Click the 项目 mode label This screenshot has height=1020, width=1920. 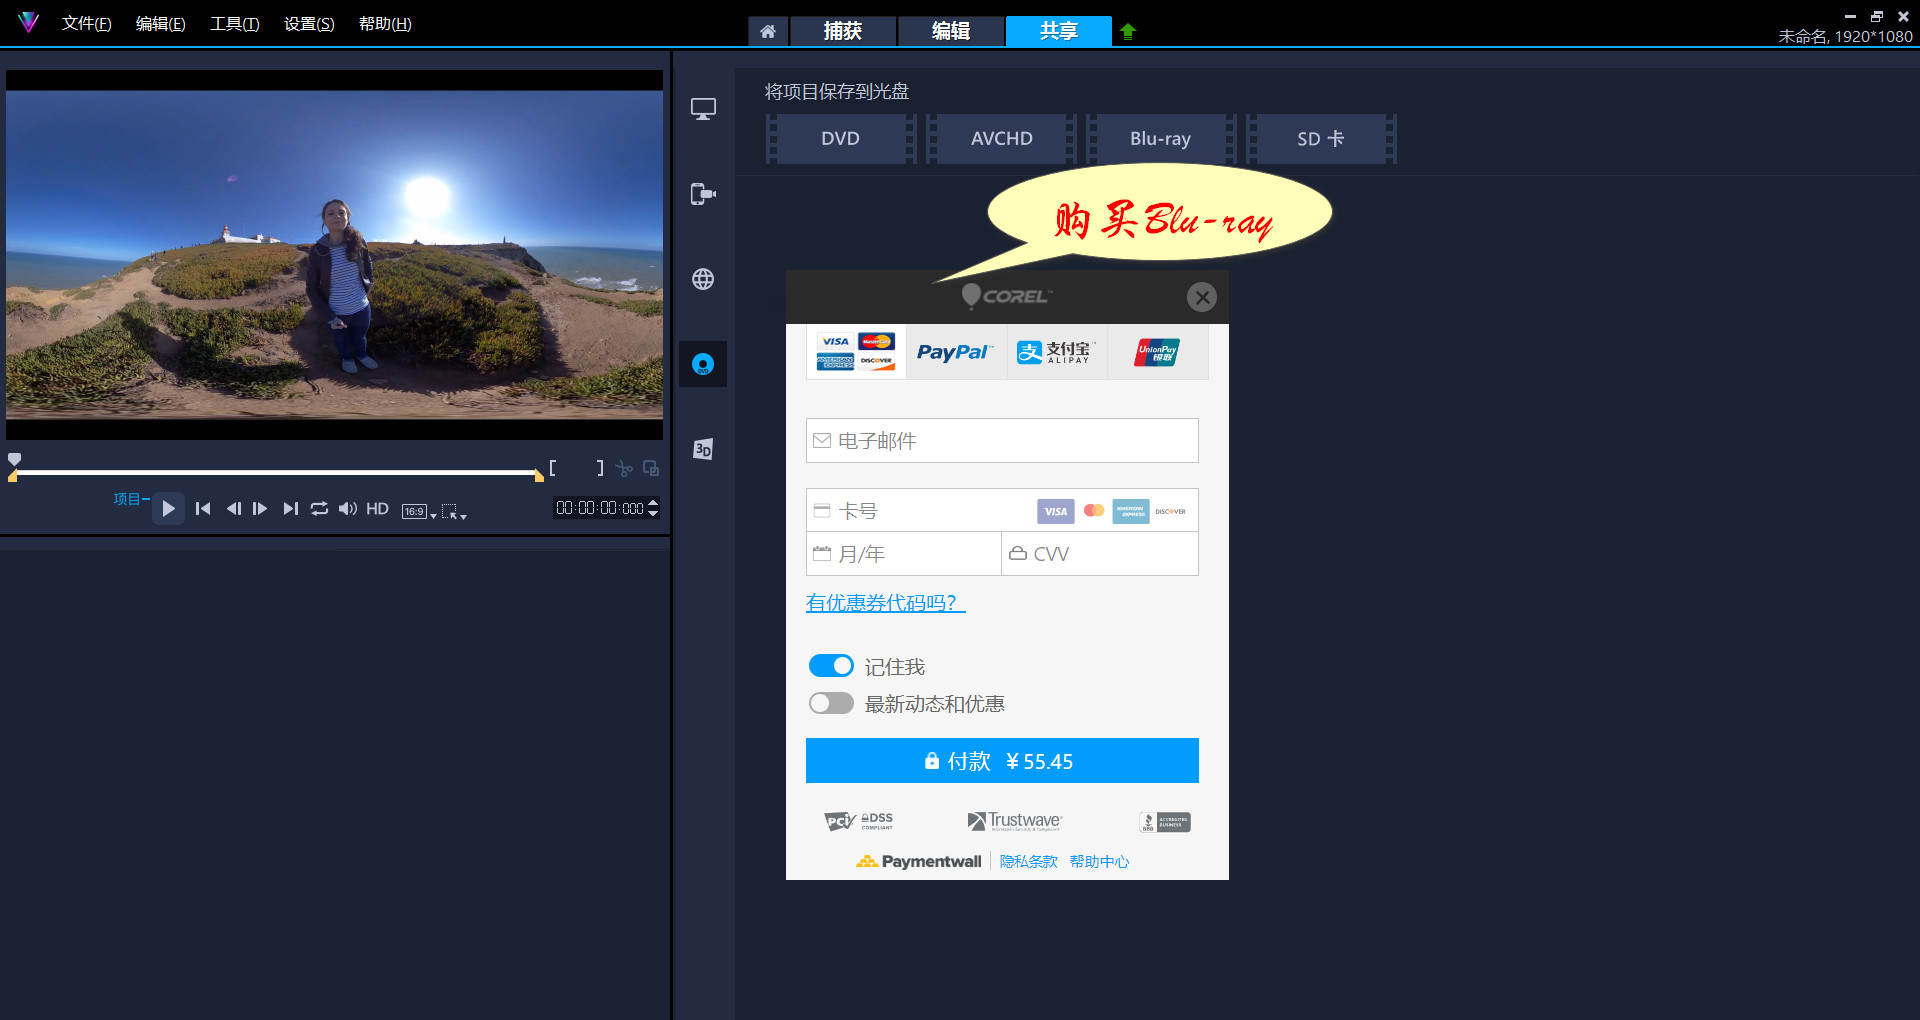[127, 499]
